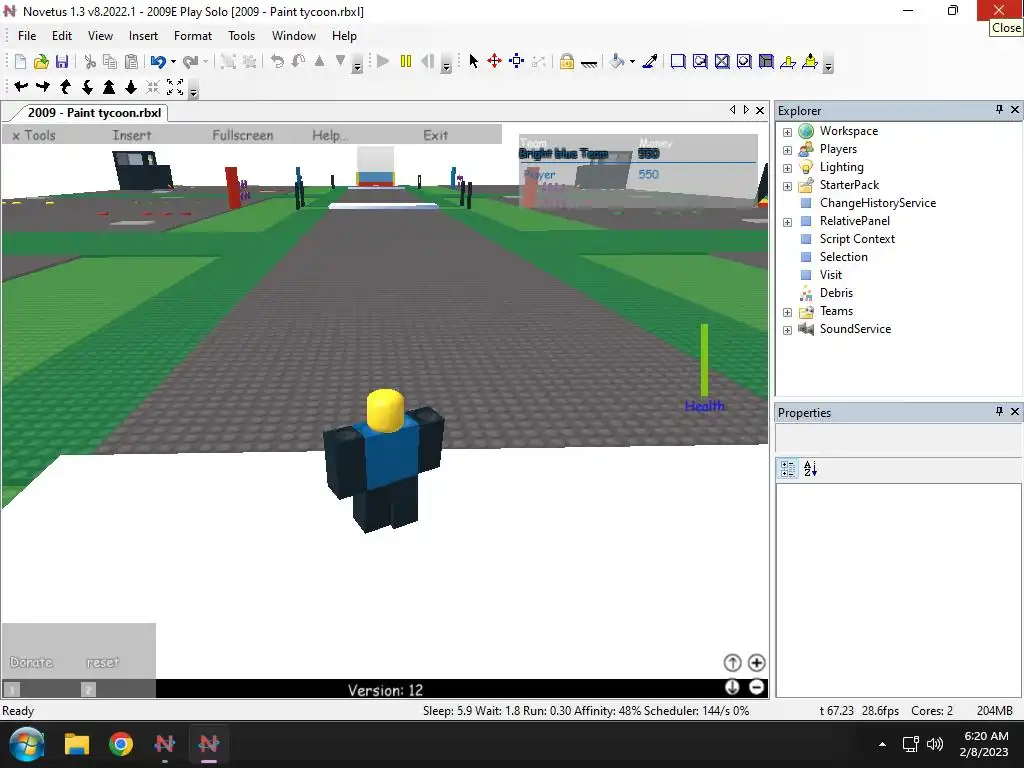1024x768 pixels.
Task: Open the Undo history dropdown arrow
Action: pos(173,61)
